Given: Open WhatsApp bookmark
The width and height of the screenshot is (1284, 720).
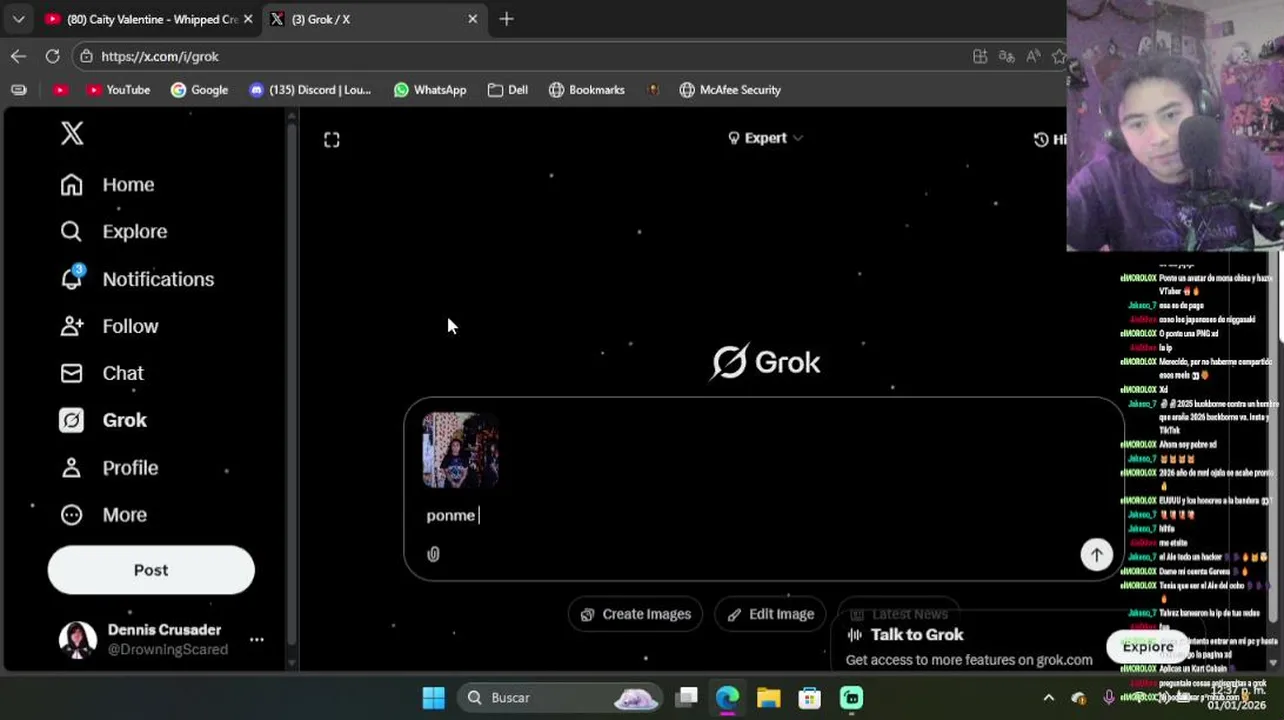Looking at the screenshot, I should click(x=430, y=90).
